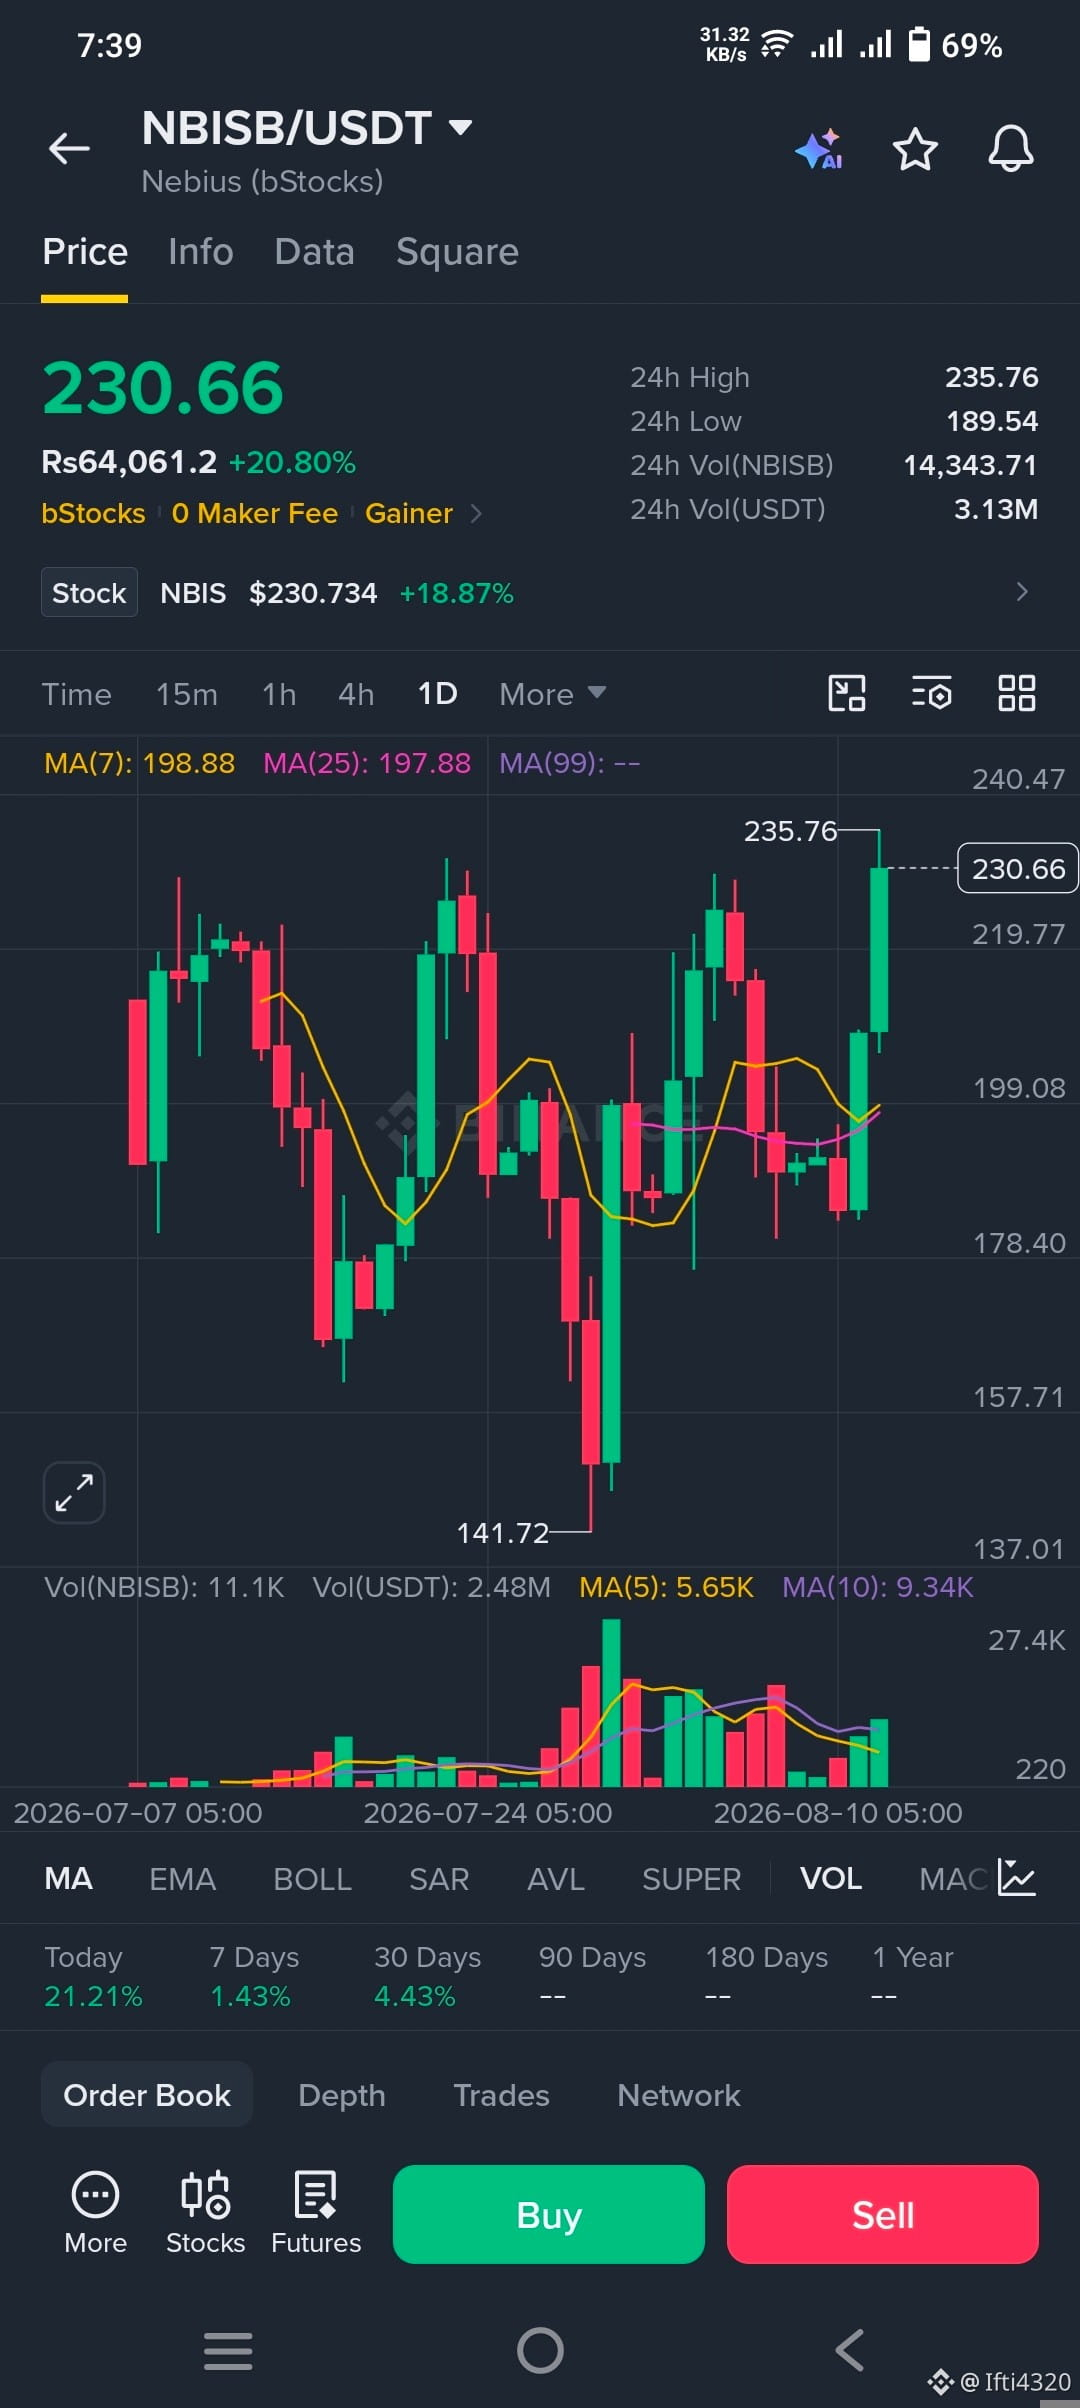Open the chart drawing tools icon
This screenshot has height=2408, width=1080.
click(847, 693)
